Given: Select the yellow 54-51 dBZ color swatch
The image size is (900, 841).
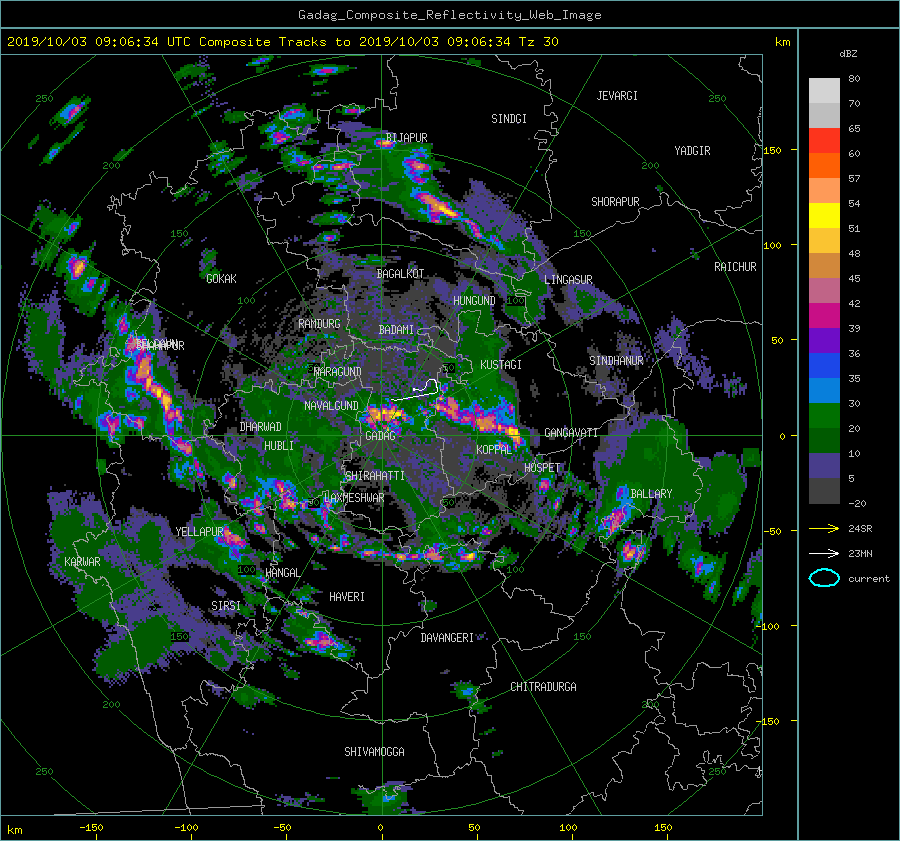Looking at the screenshot, I should [x=824, y=215].
